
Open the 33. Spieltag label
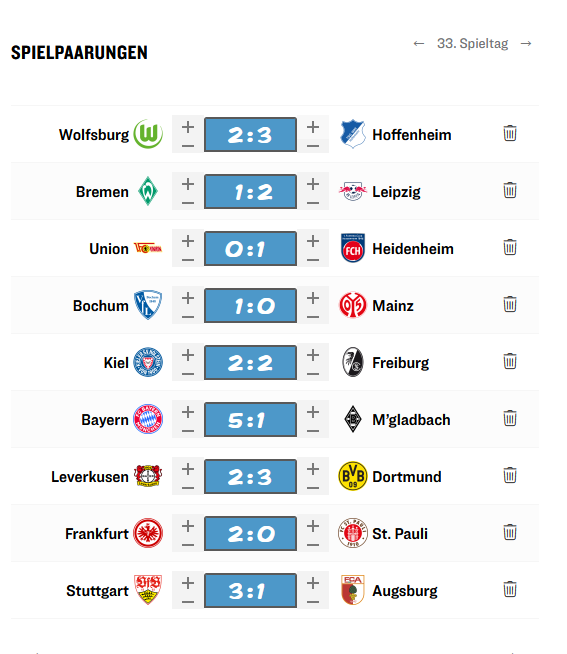click(472, 43)
